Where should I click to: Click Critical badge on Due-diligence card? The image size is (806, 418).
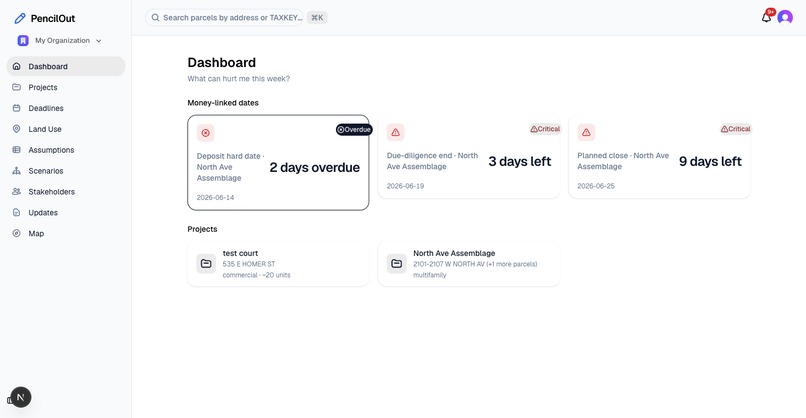pos(545,129)
